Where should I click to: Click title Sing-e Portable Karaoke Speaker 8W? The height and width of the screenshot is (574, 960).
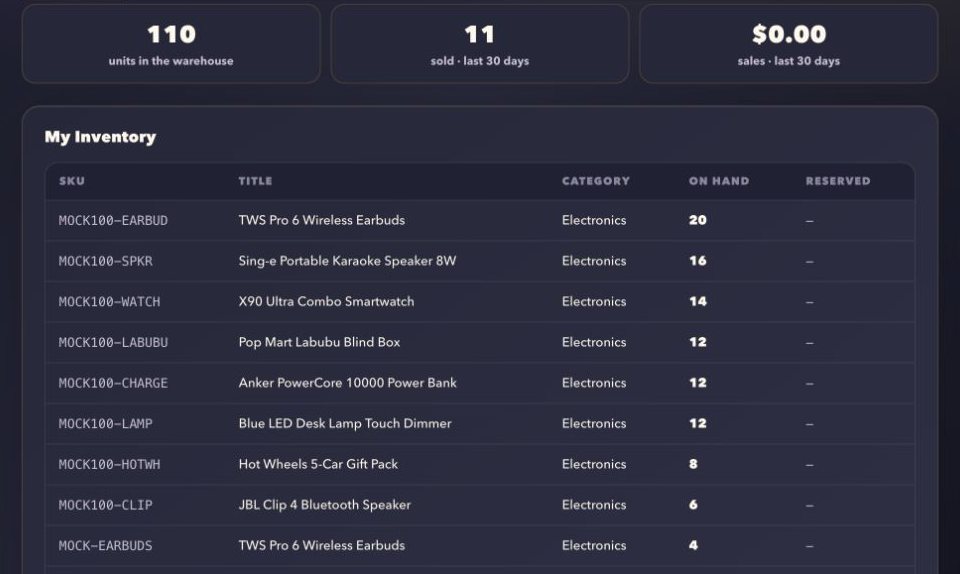pos(347,261)
